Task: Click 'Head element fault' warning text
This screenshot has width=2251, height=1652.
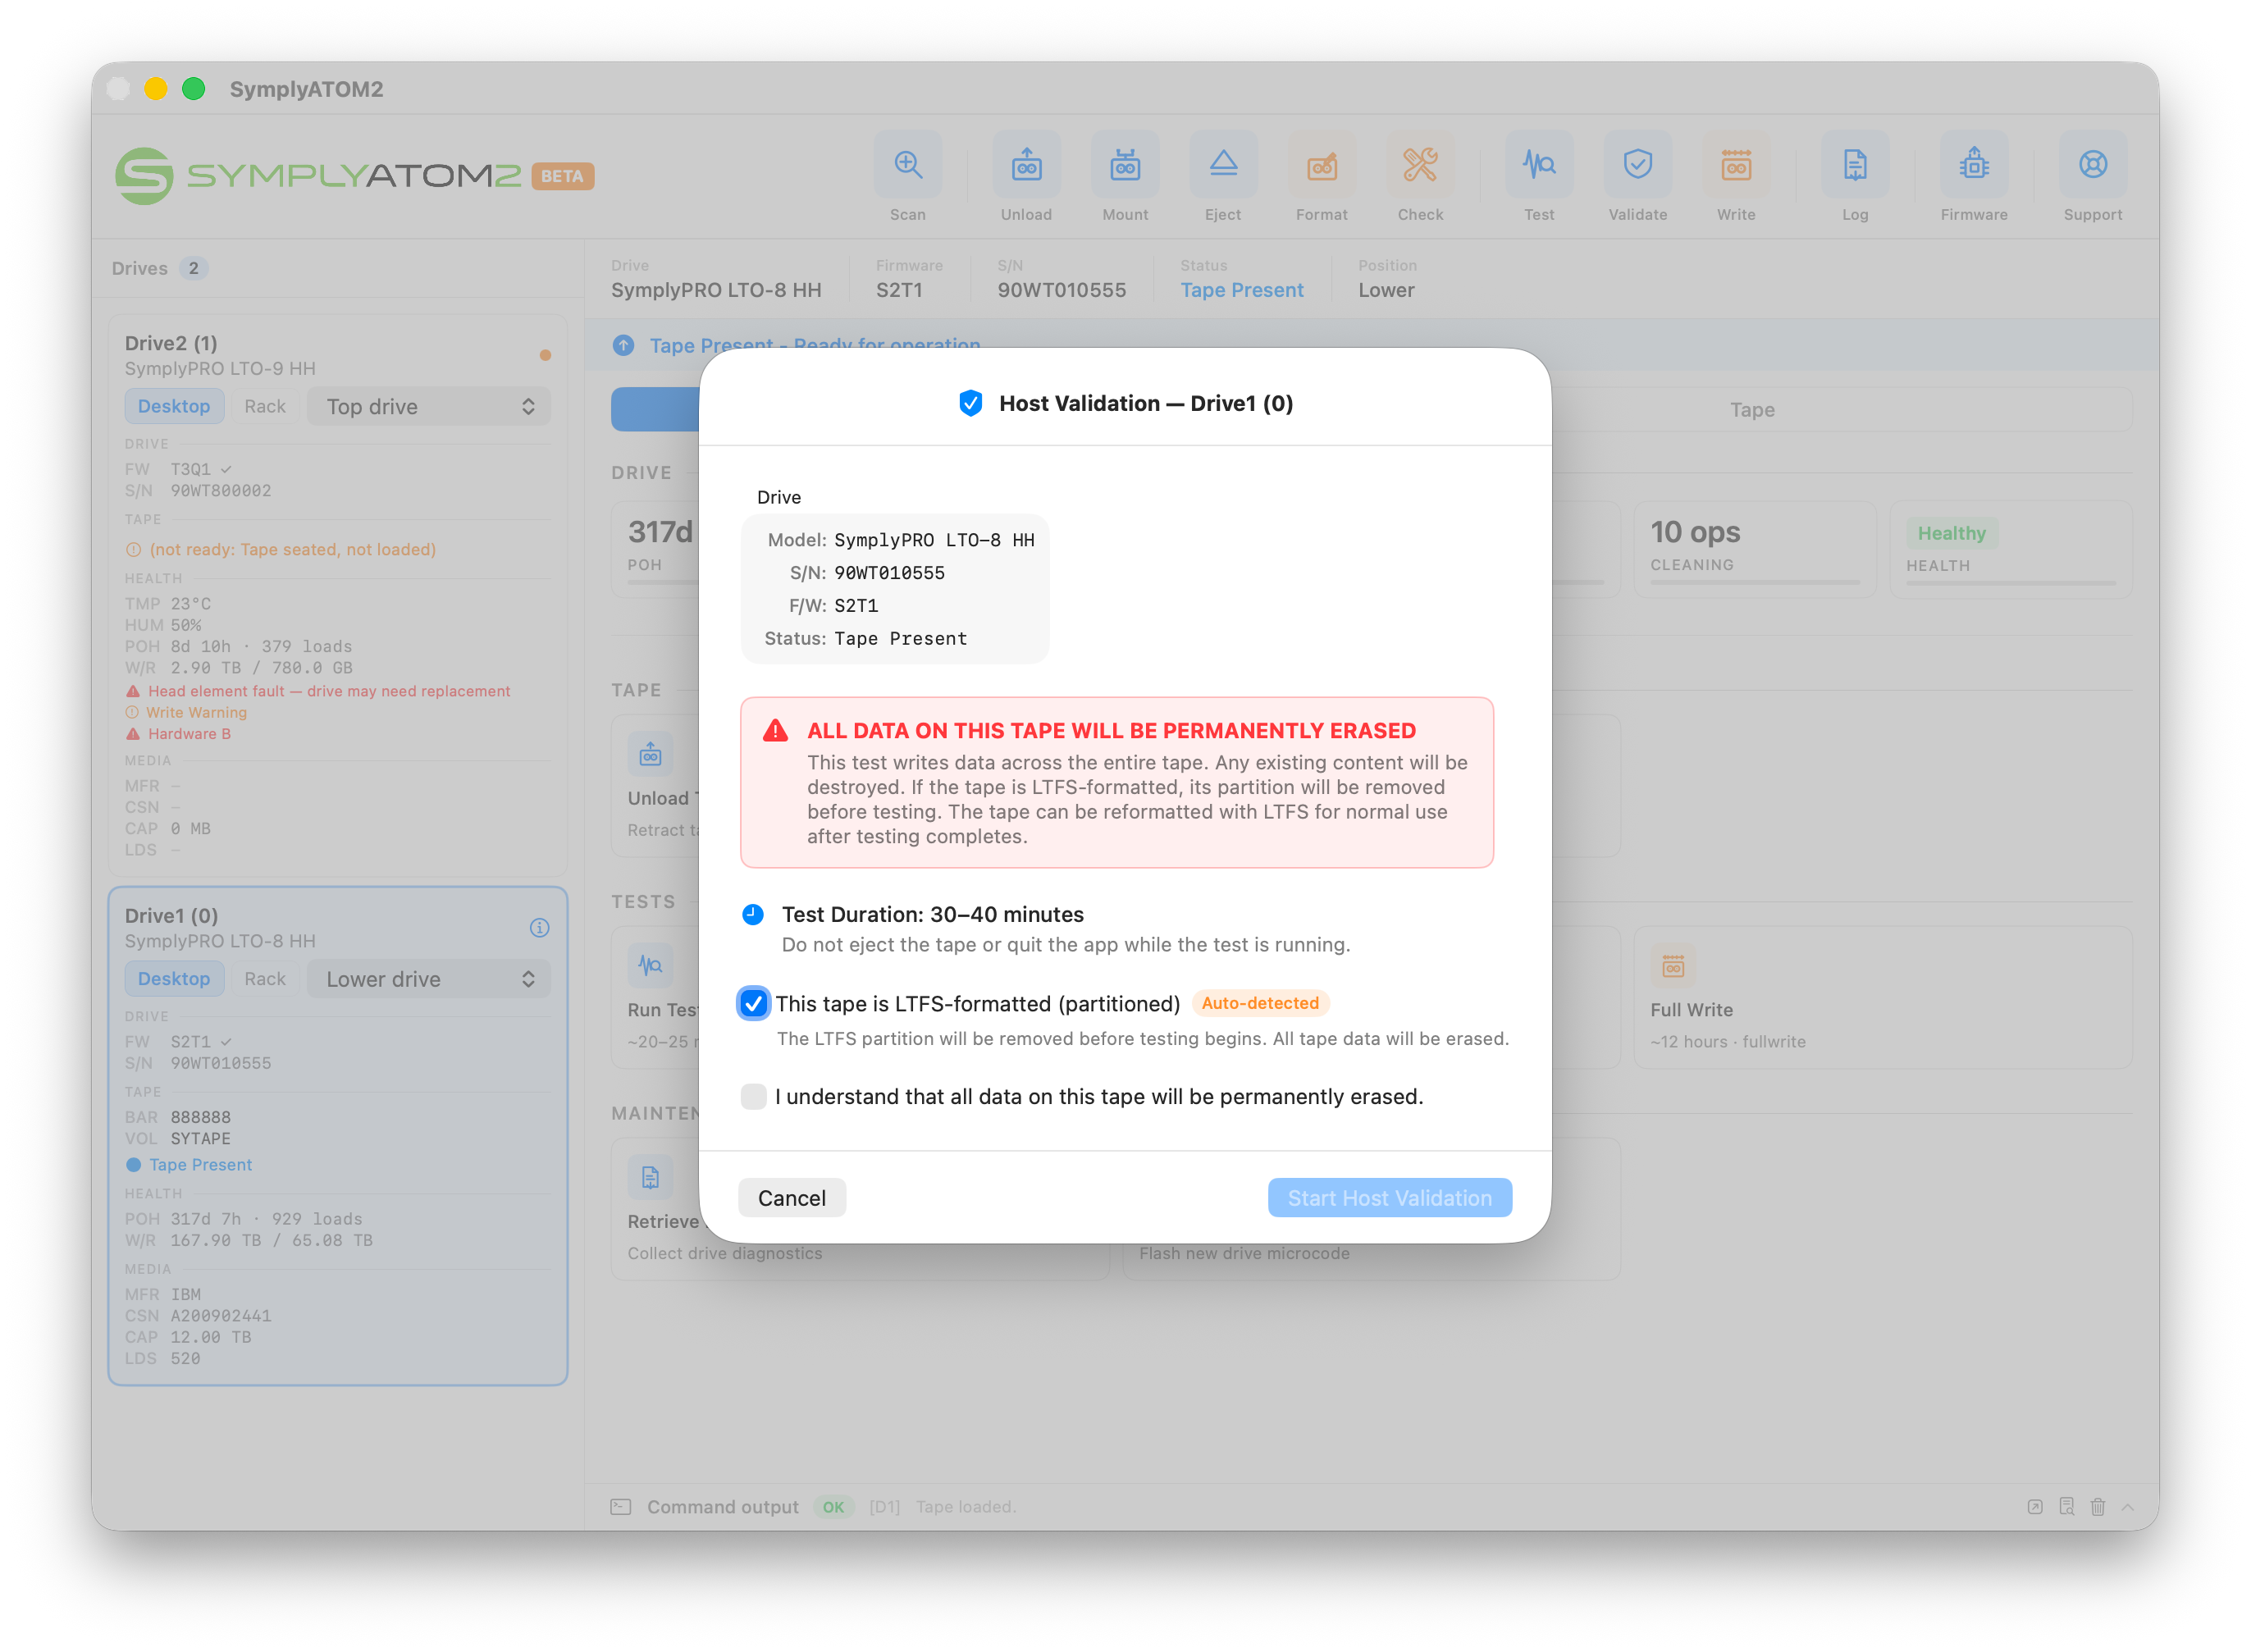Action: click(329, 691)
